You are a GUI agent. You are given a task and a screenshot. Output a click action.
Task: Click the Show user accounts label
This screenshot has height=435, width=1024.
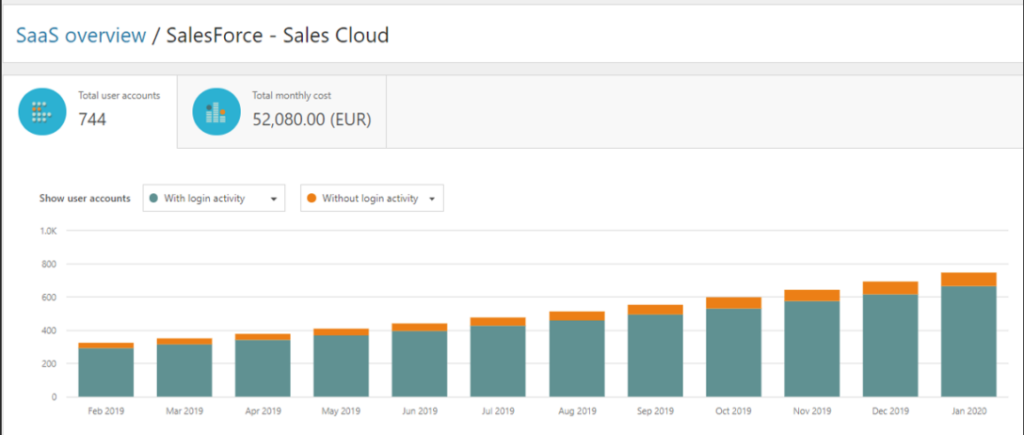tap(85, 199)
